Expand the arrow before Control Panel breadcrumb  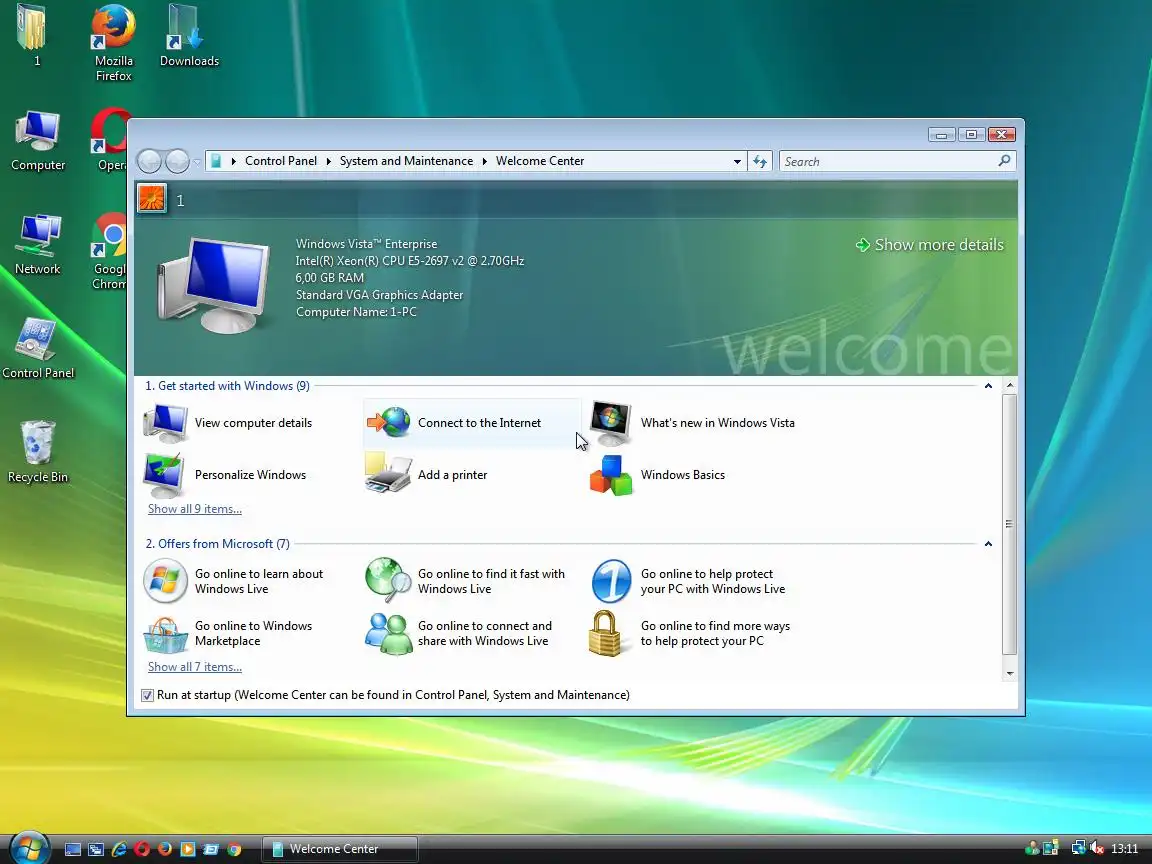(234, 161)
